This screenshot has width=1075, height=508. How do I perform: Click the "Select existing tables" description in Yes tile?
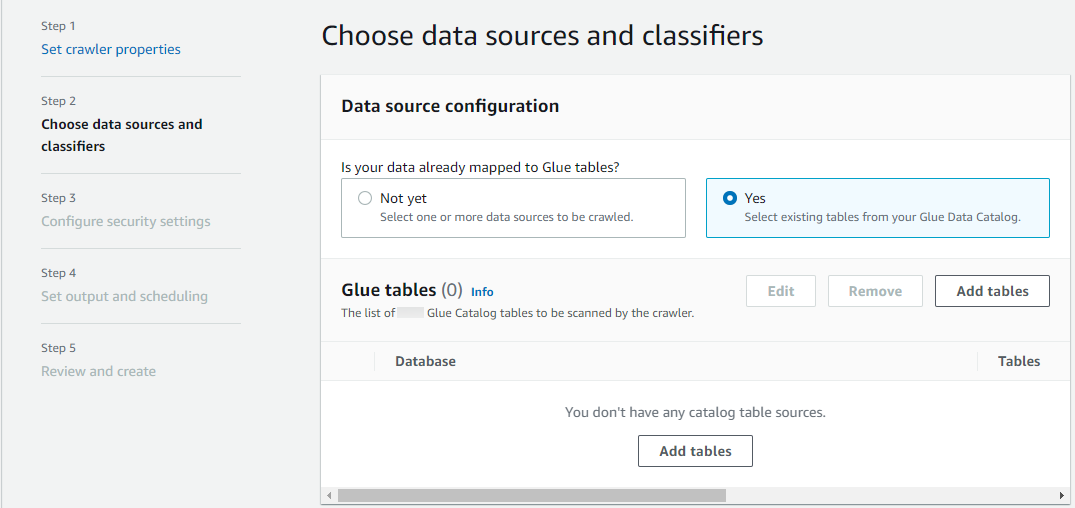(882, 217)
